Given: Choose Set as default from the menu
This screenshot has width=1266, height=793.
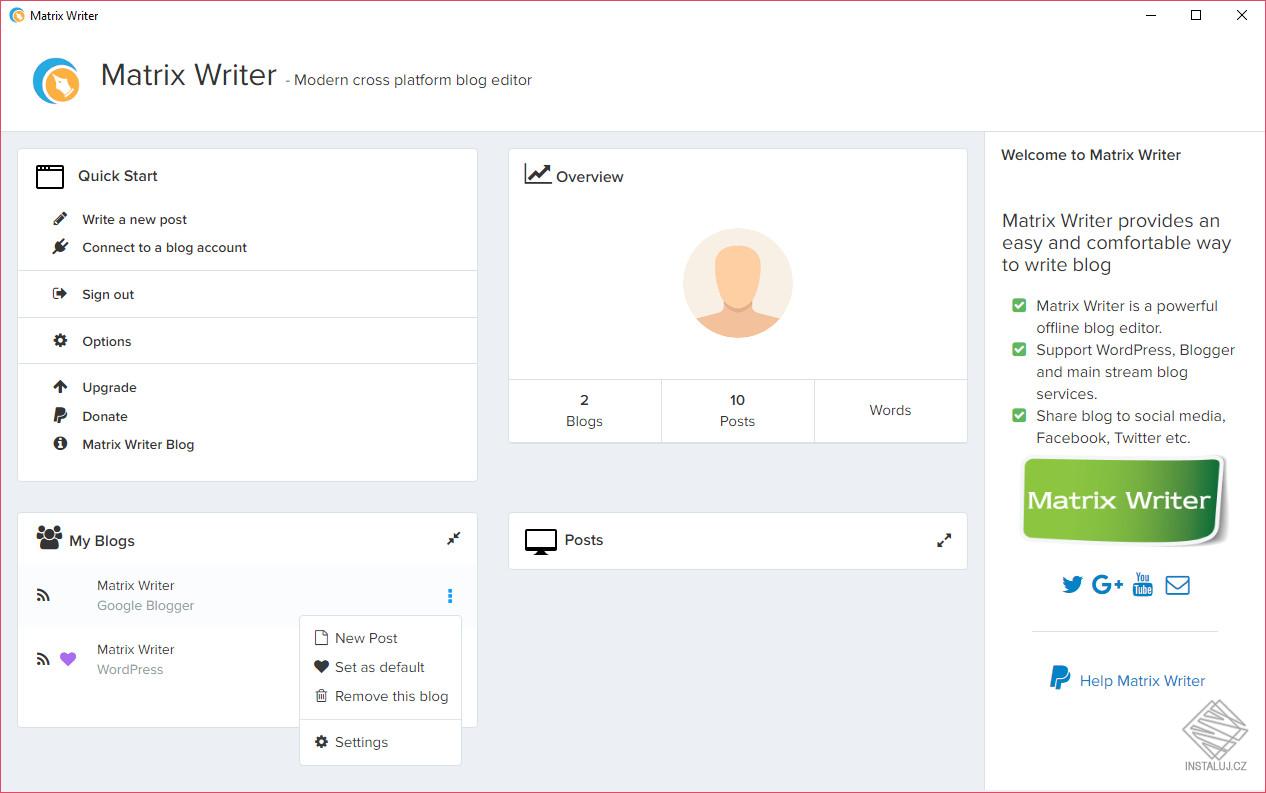Looking at the screenshot, I should [x=380, y=667].
